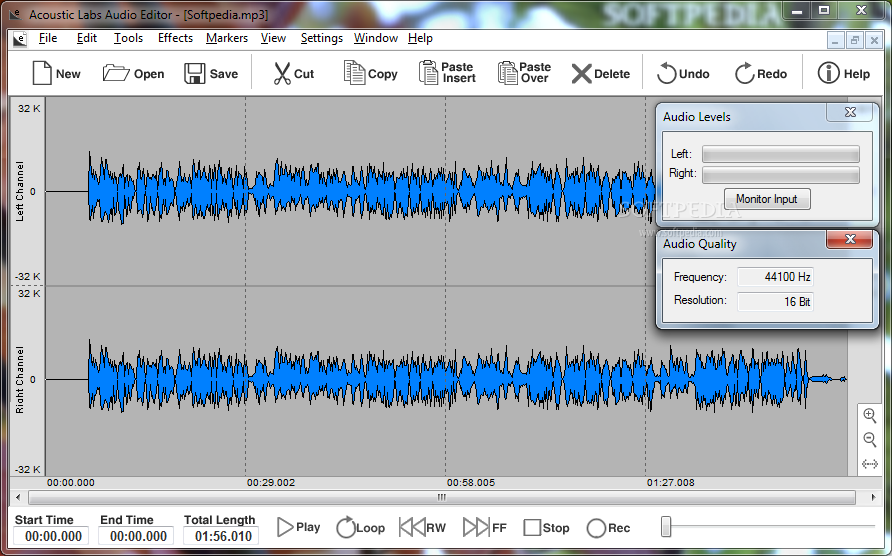Image resolution: width=892 pixels, height=556 pixels.
Task: Close the Softpedia.mp3 document window
Action: point(873,40)
